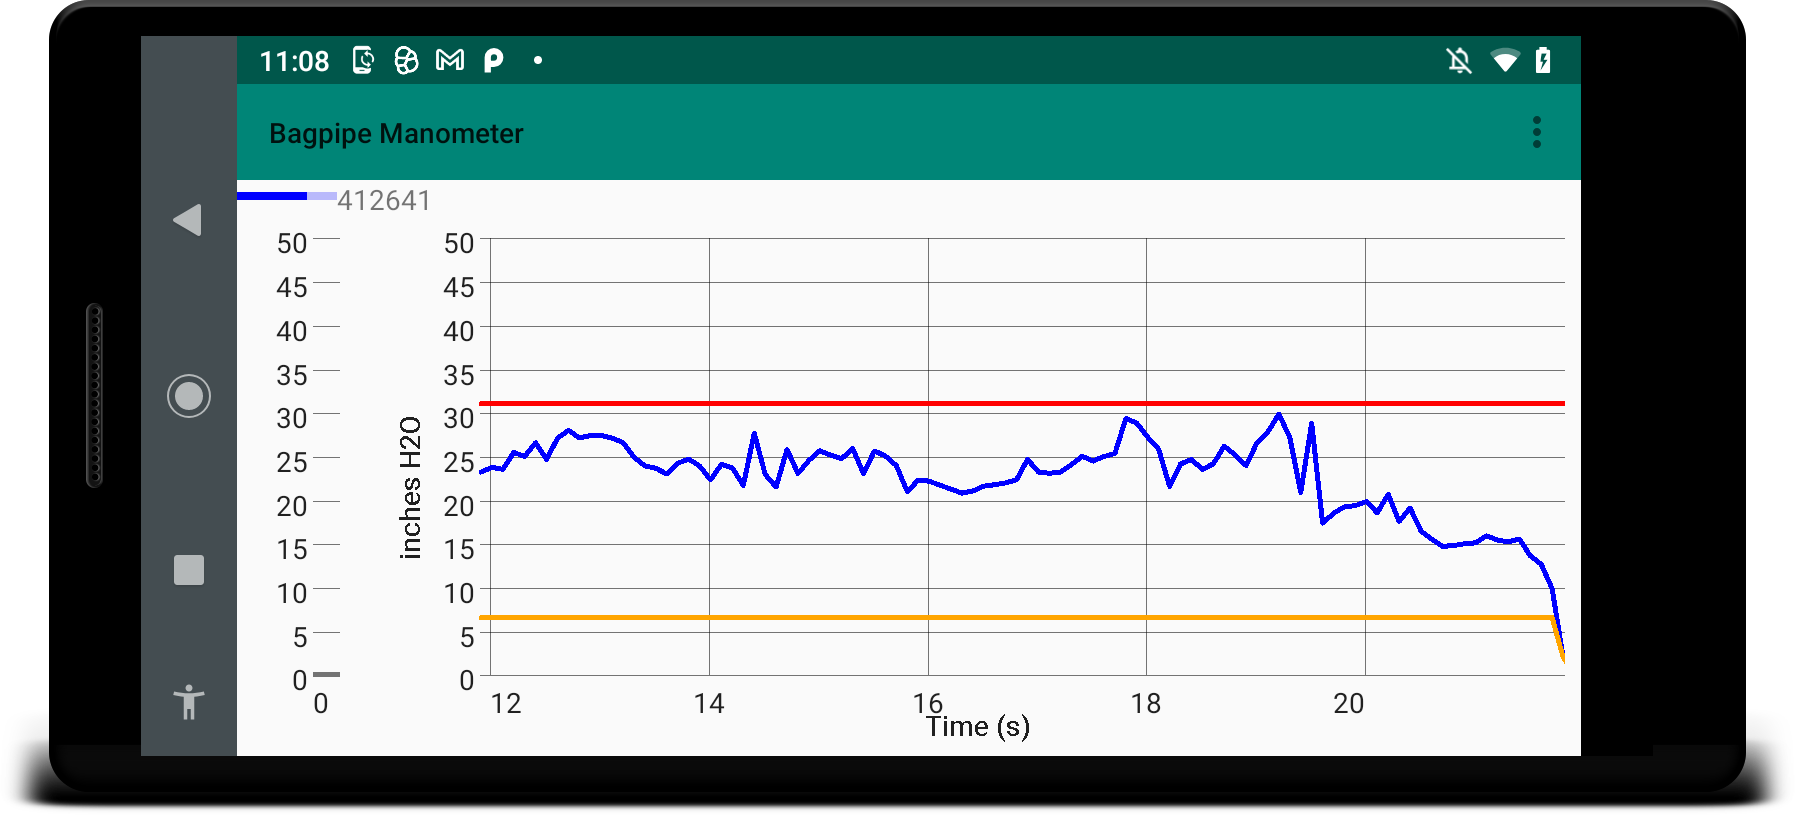
Task: Click the muted notifications bell icon
Action: 1459,61
